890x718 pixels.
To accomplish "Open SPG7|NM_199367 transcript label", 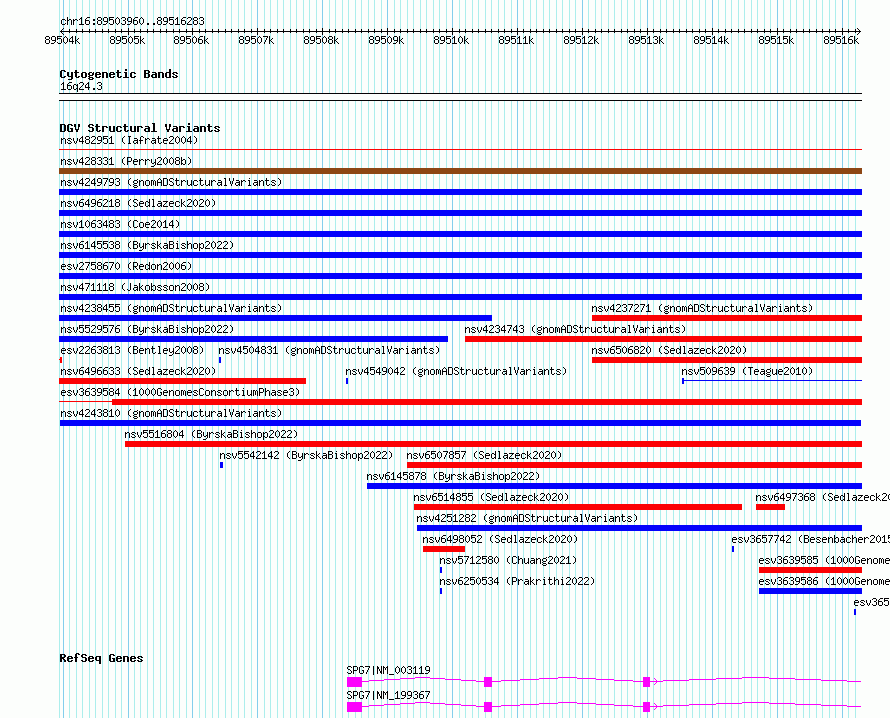I will coord(388,695).
